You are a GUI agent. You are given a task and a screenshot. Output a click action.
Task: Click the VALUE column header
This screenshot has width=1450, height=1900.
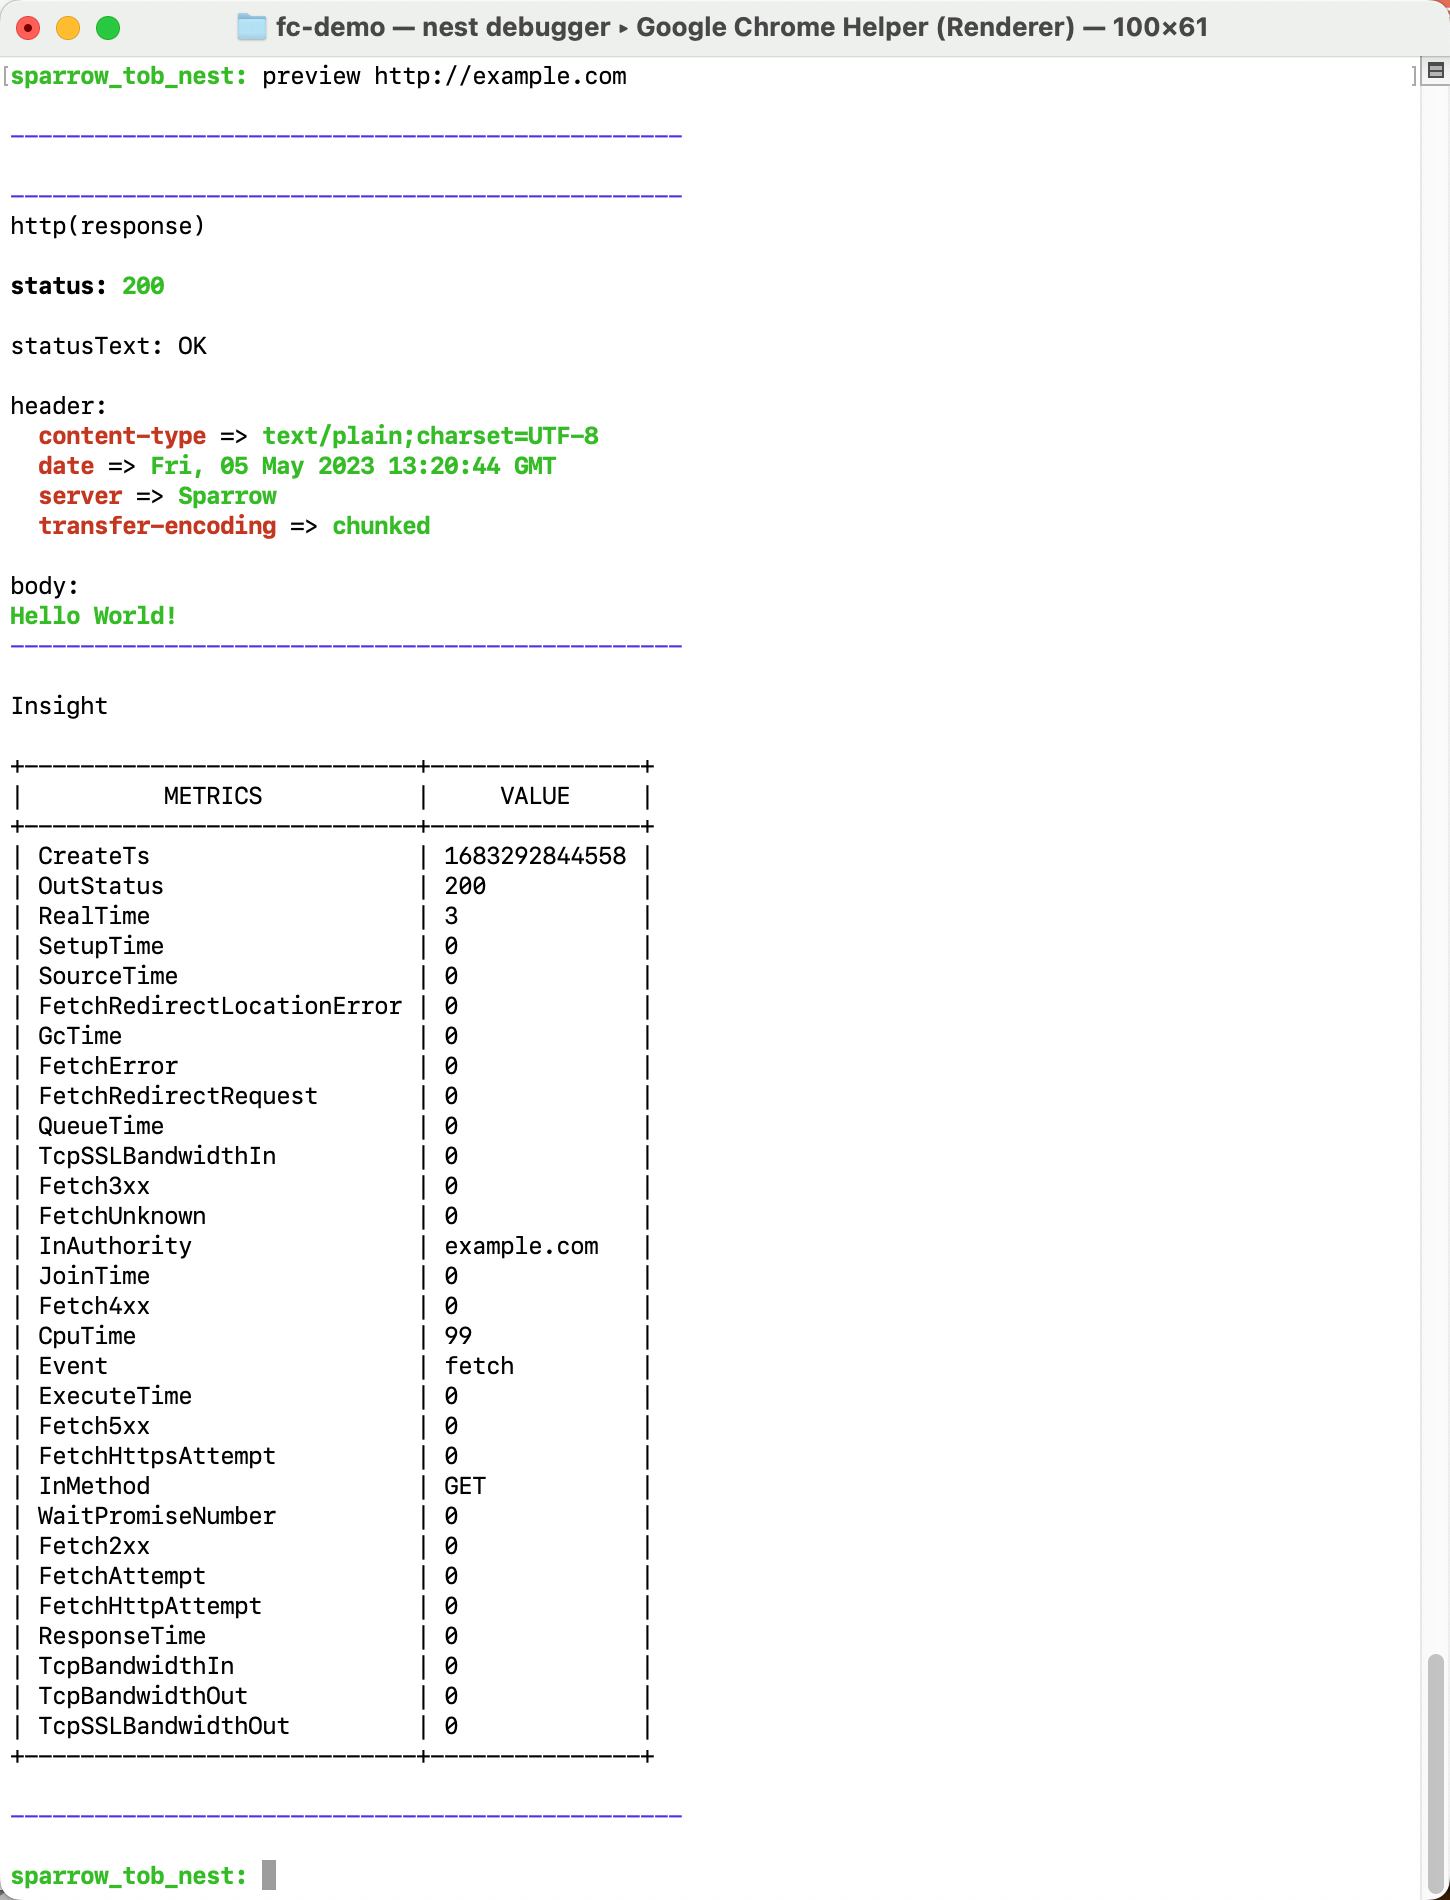point(535,796)
